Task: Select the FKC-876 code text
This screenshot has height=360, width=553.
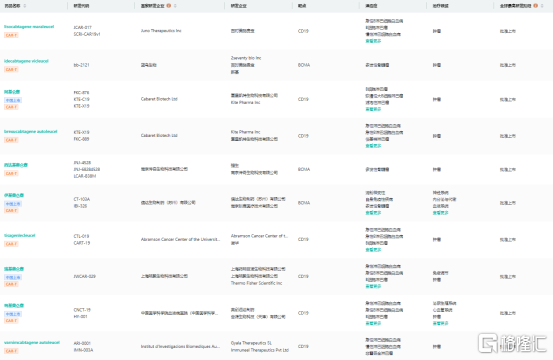Action: [81, 92]
